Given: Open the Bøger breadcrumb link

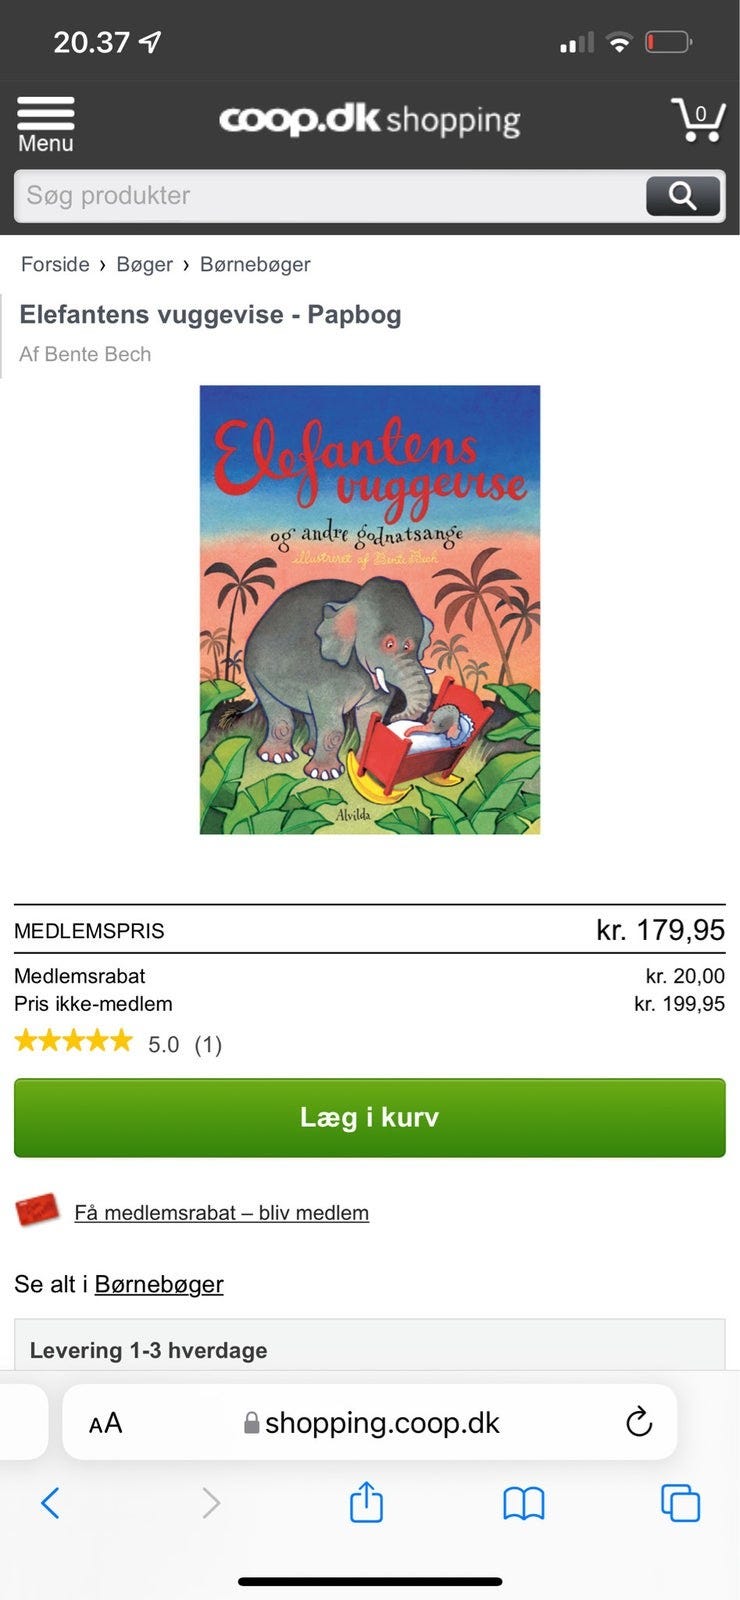Looking at the screenshot, I should click(x=145, y=264).
